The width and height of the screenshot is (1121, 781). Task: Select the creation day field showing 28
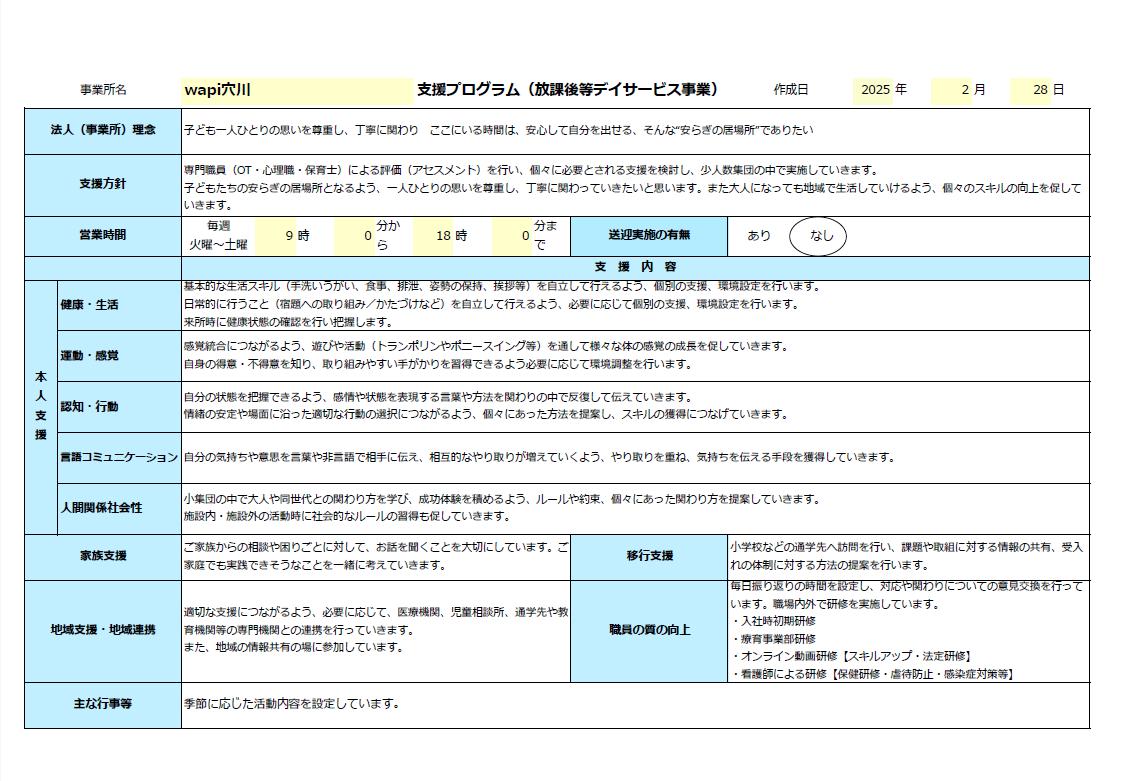tap(1031, 90)
